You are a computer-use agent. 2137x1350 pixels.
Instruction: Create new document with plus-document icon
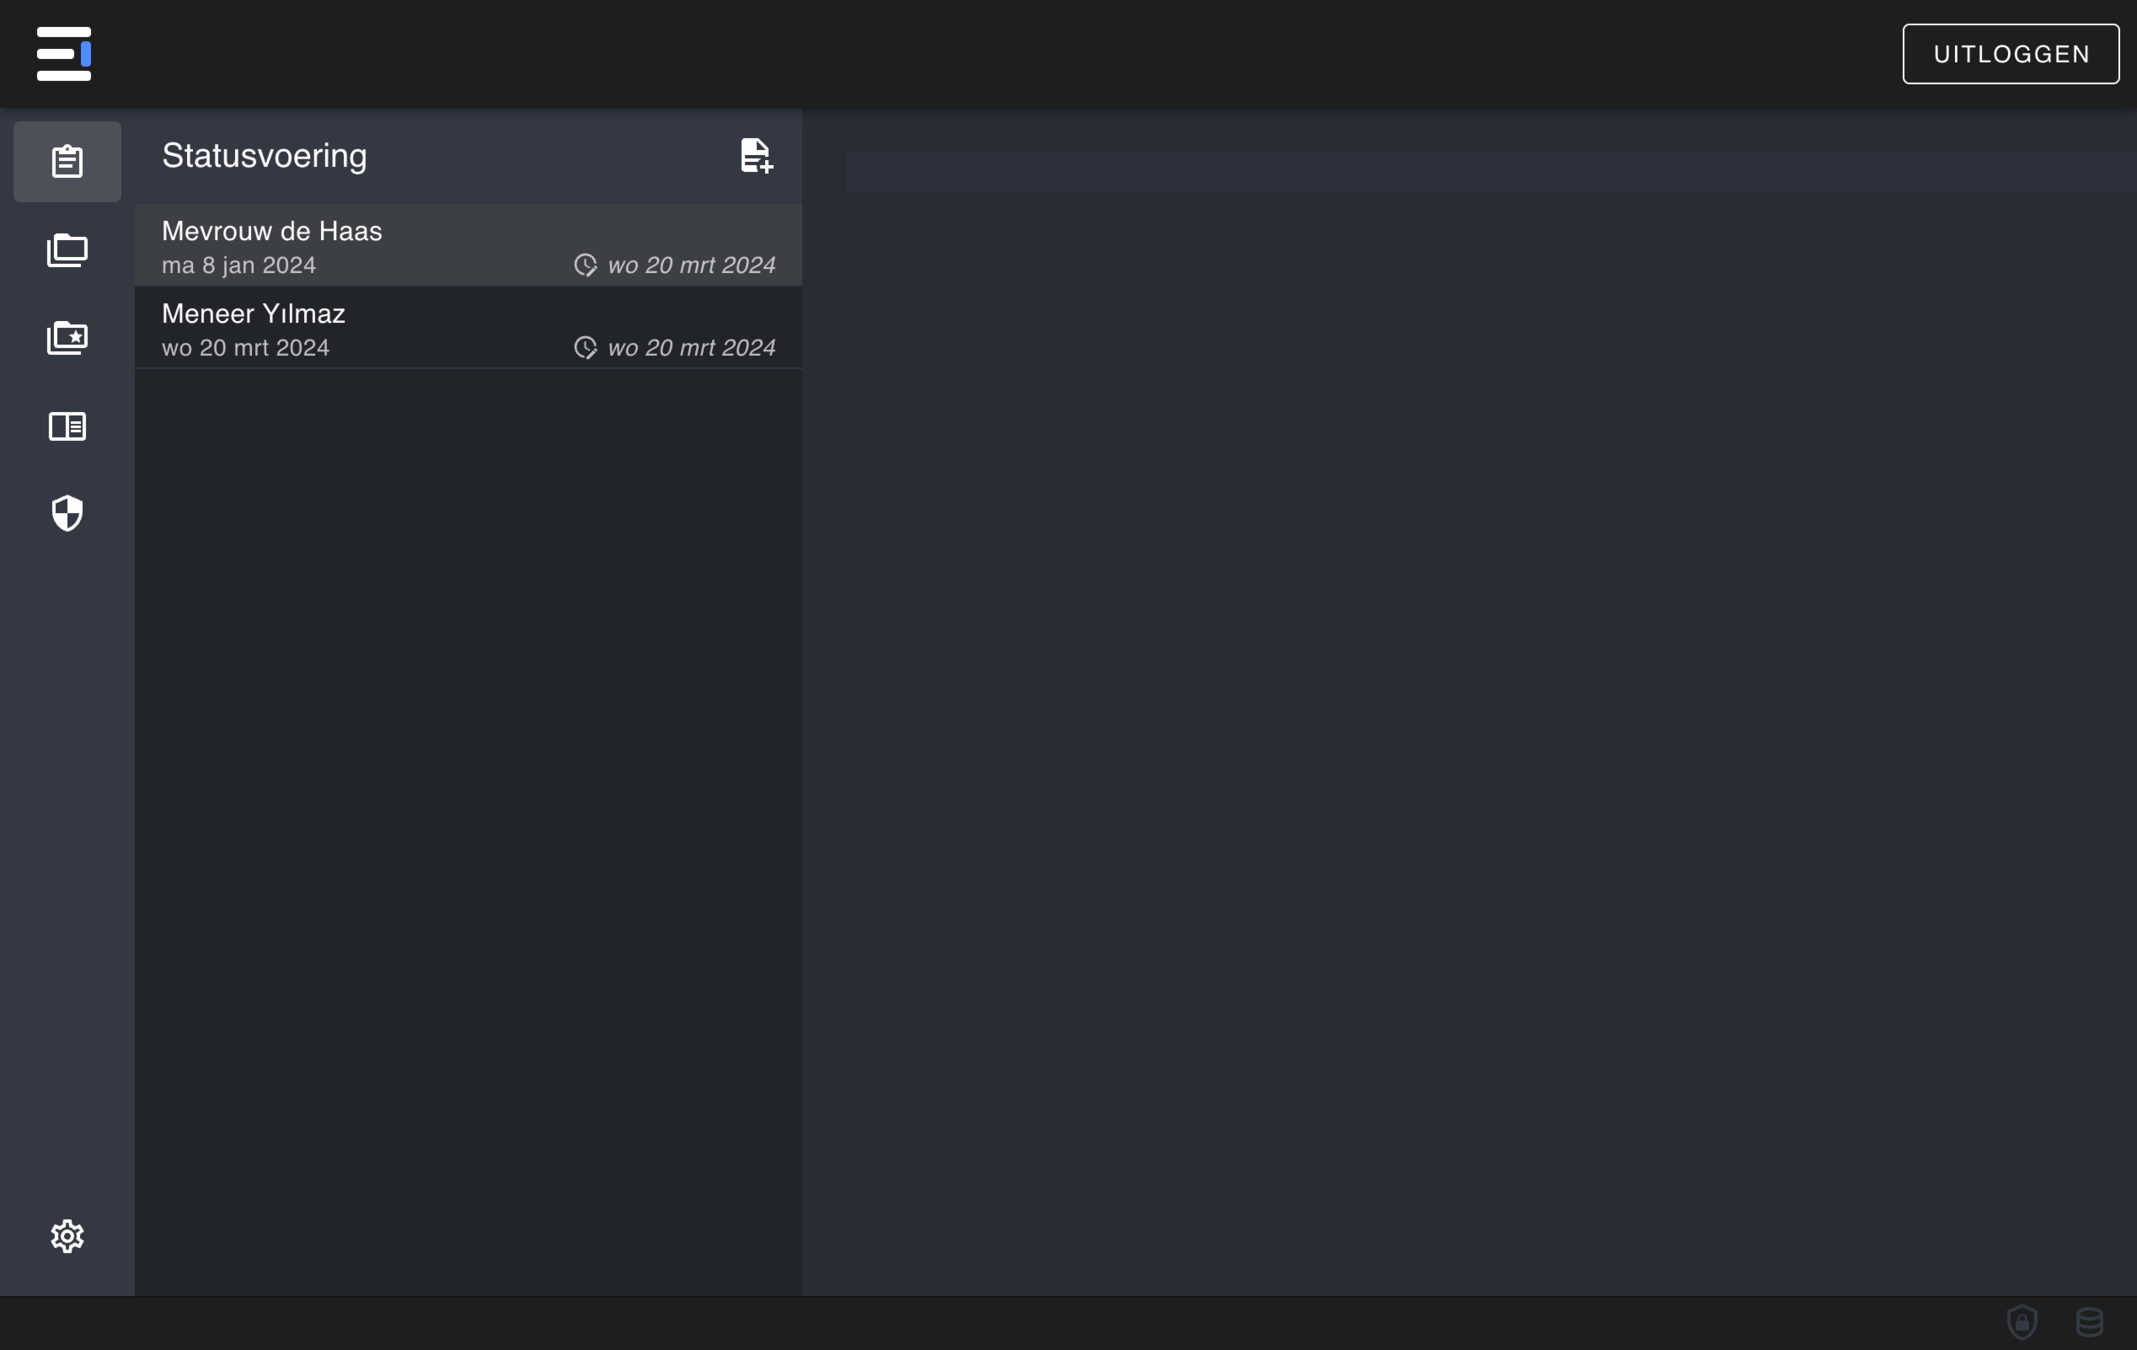(756, 156)
